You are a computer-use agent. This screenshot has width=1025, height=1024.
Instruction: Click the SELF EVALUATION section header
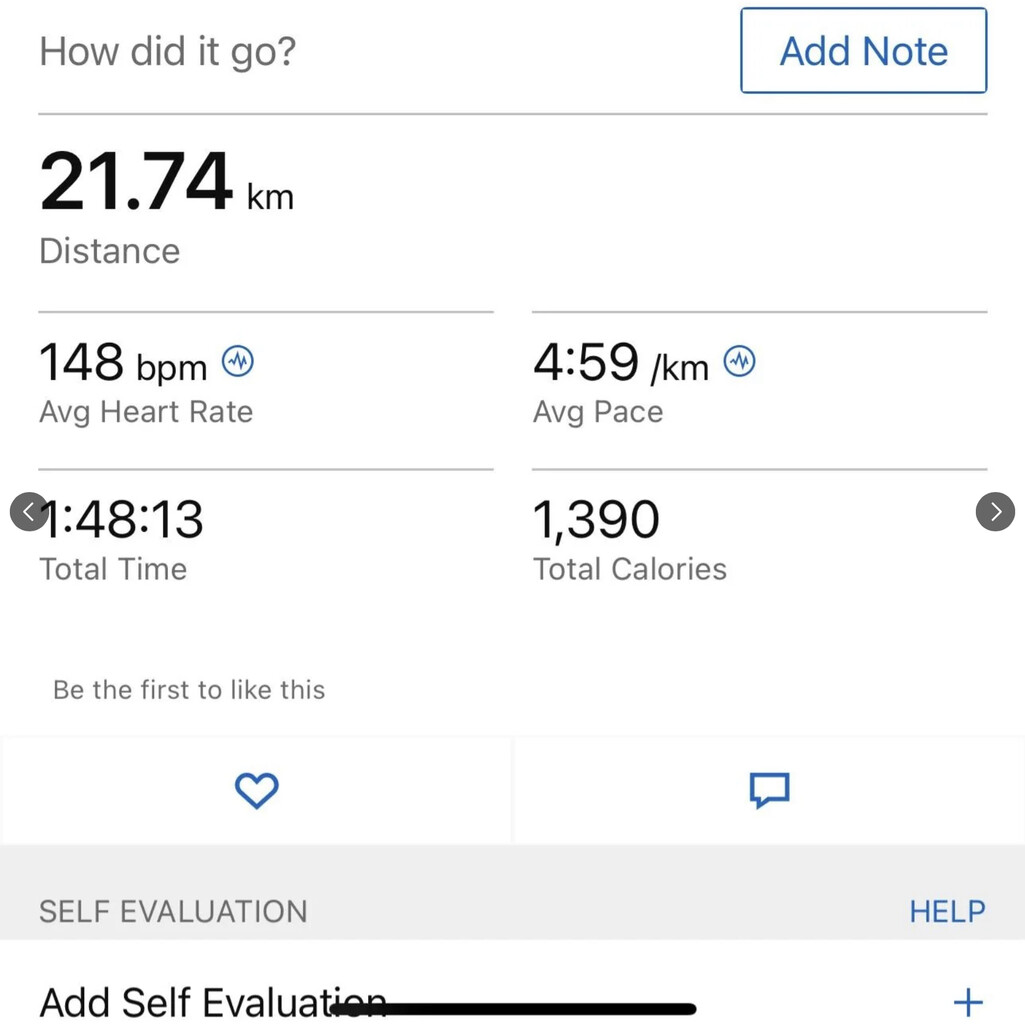click(173, 911)
